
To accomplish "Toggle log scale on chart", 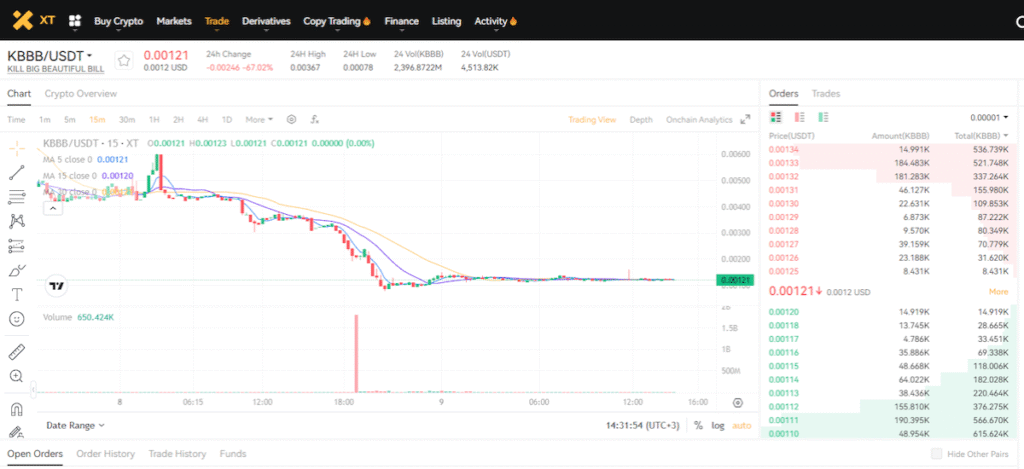I will pos(717,425).
